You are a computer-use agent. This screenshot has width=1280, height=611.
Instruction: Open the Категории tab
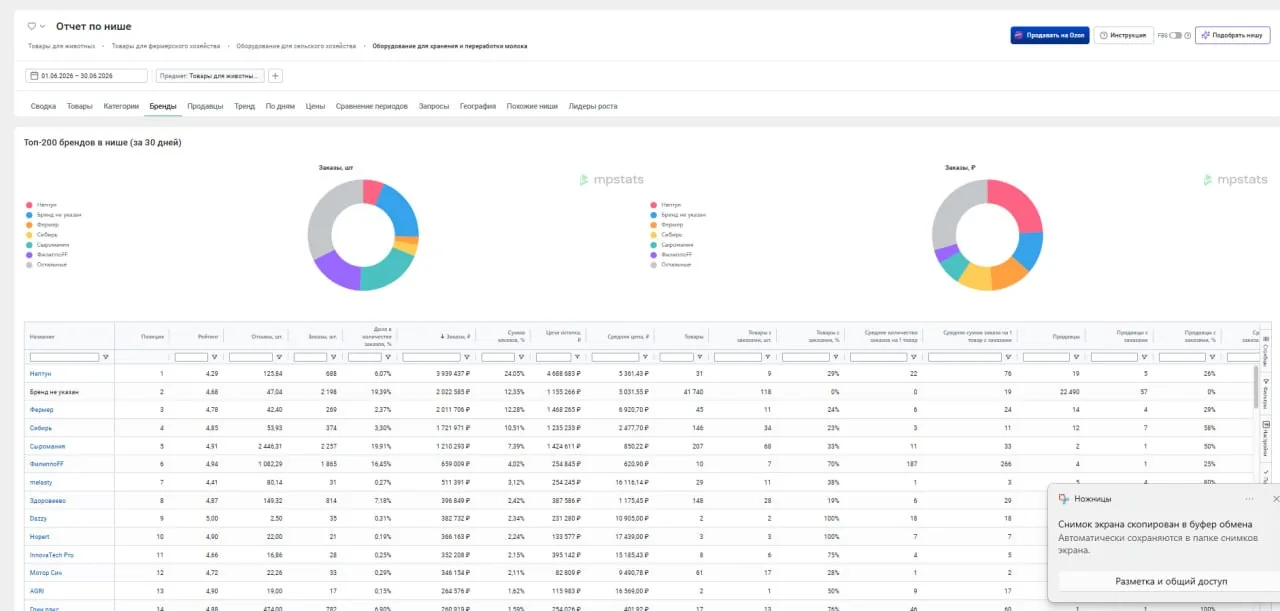click(121, 106)
